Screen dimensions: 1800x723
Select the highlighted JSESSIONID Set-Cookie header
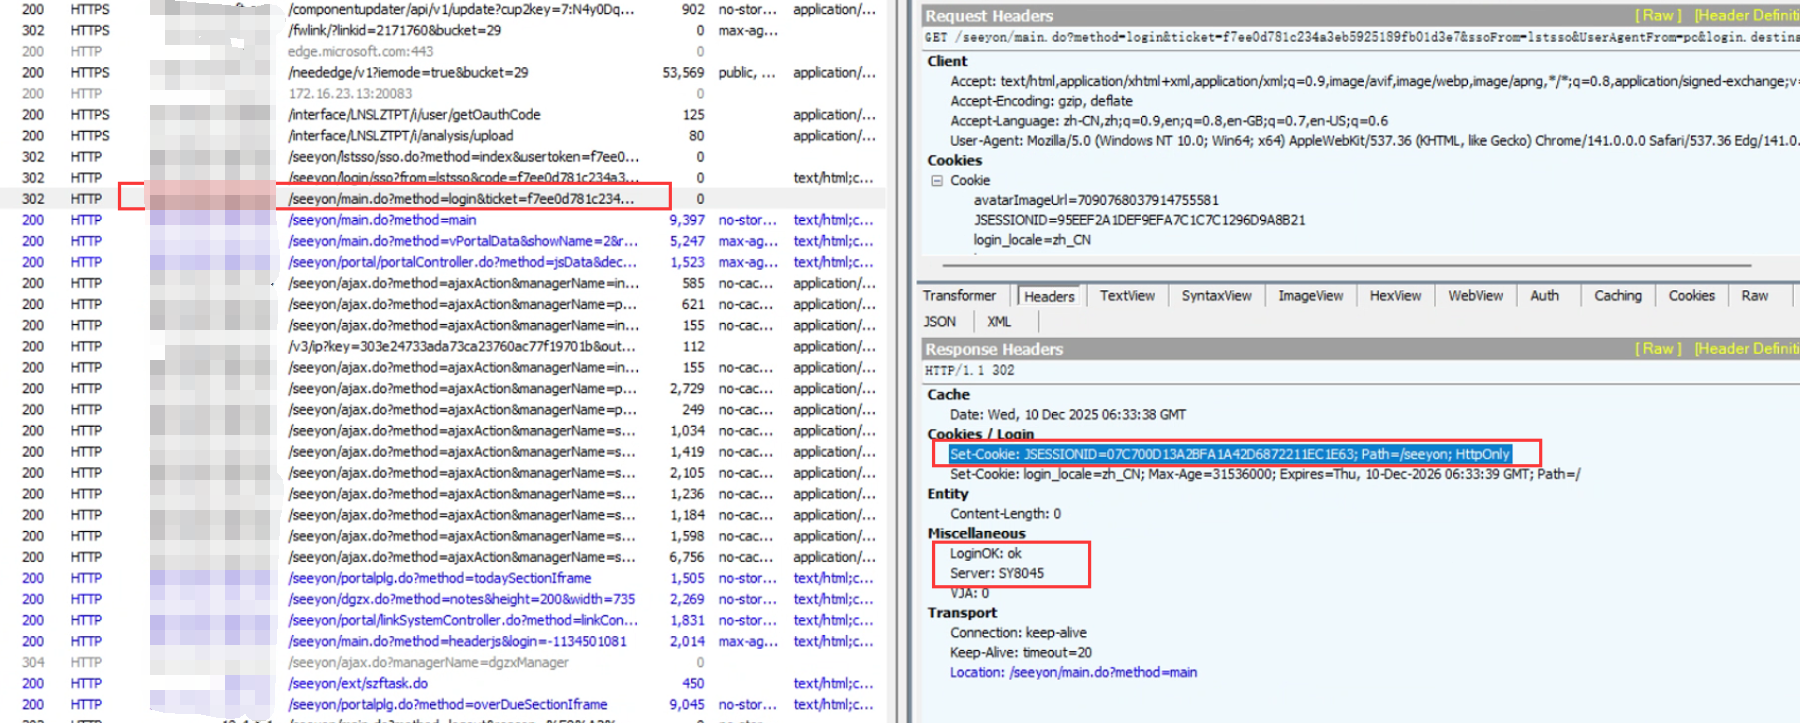click(1229, 455)
